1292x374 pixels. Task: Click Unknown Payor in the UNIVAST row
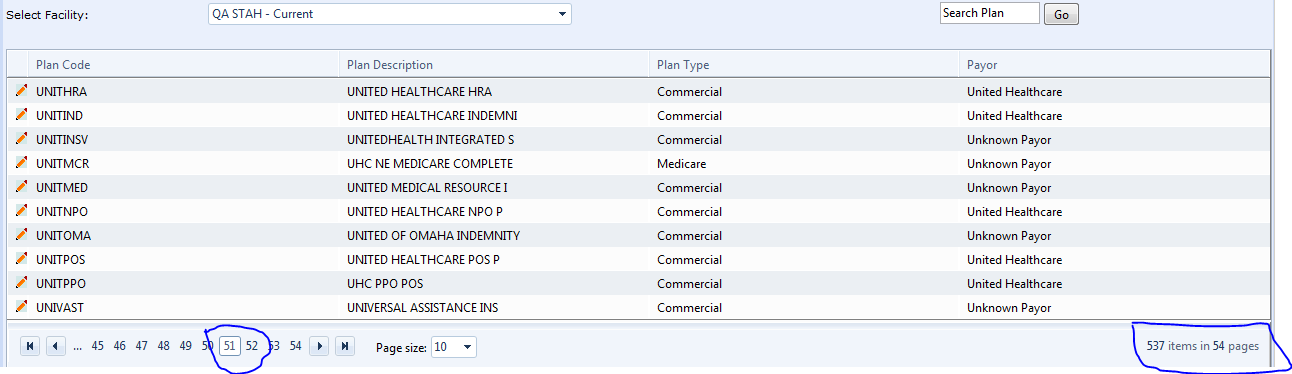[1009, 308]
